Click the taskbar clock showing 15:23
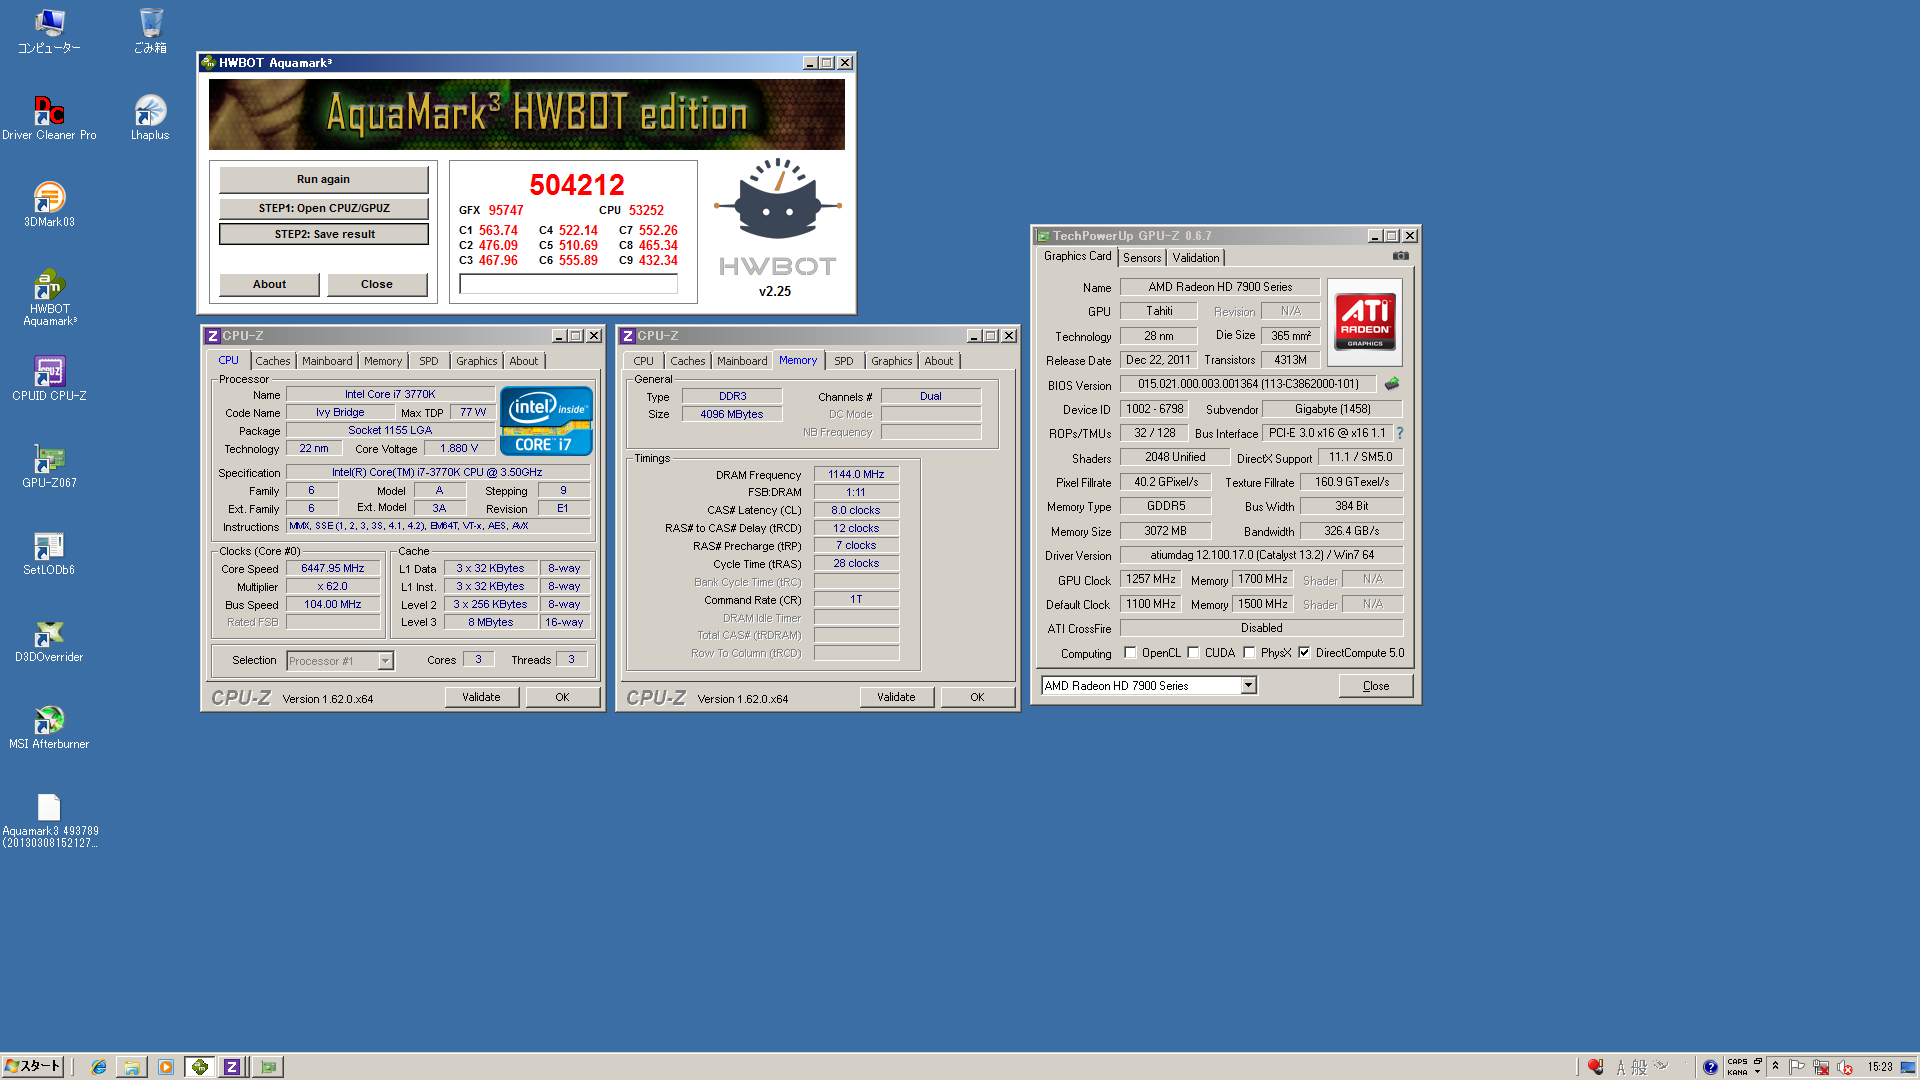The height and width of the screenshot is (1080, 1920). (x=1880, y=1067)
